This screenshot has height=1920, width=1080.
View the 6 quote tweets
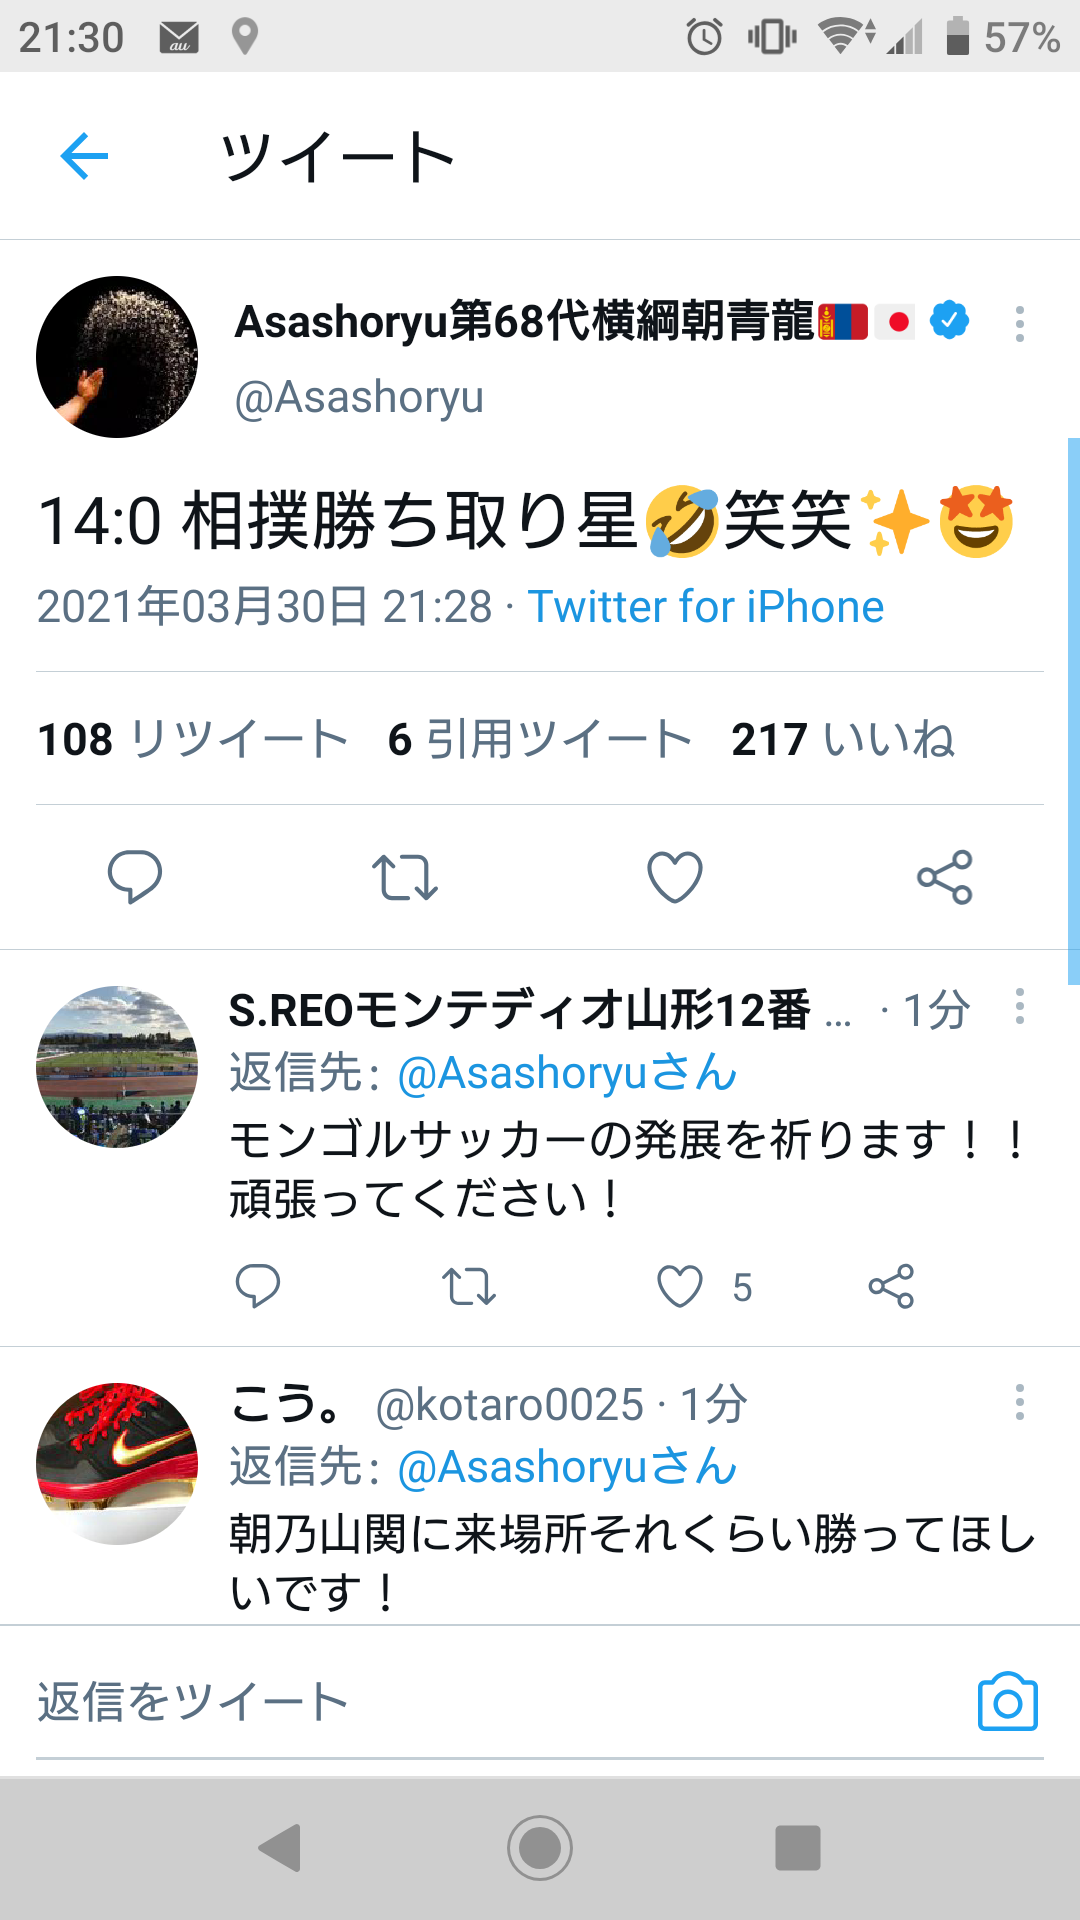[x=540, y=739]
